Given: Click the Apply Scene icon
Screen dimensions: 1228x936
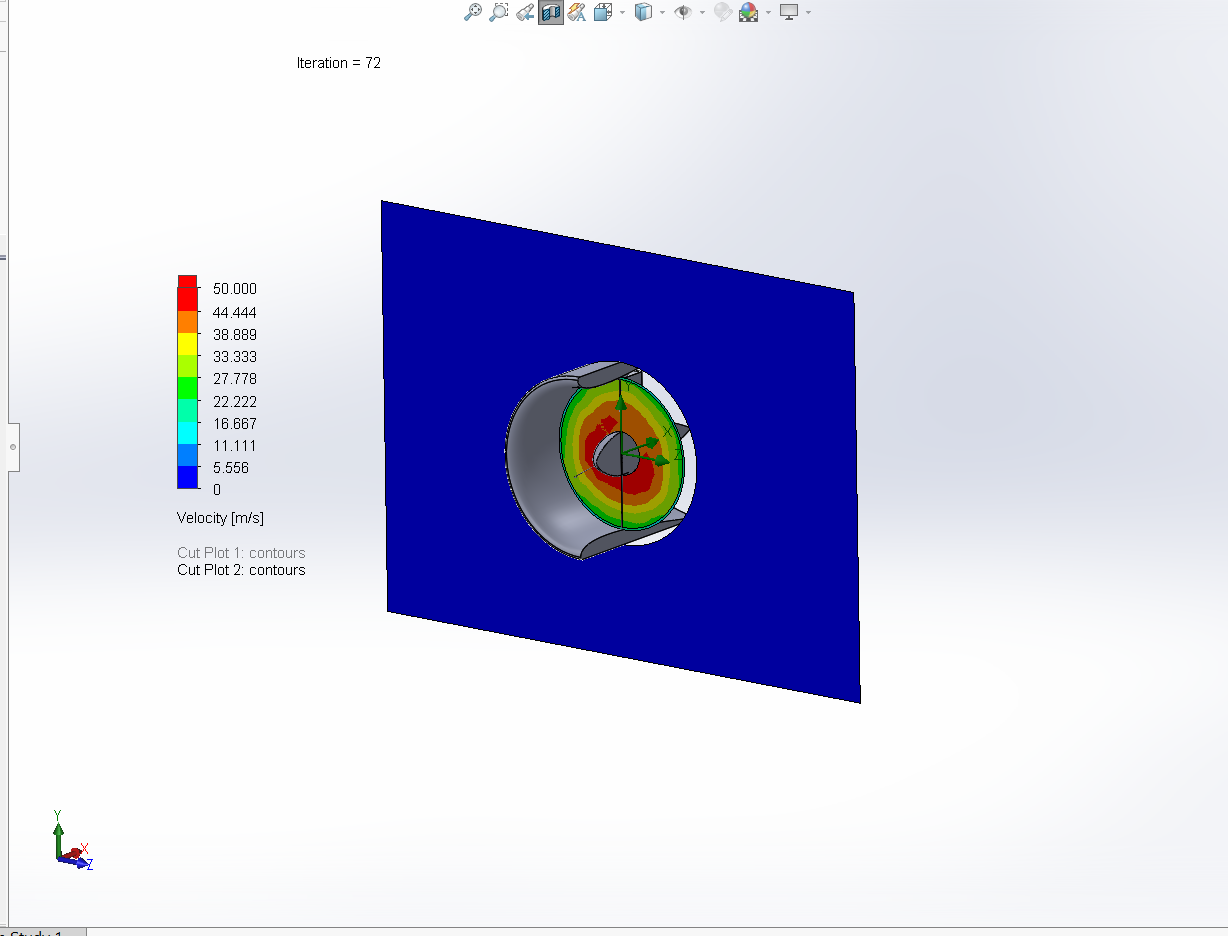Looking at the screenshot, I should (x=748, y=12).
